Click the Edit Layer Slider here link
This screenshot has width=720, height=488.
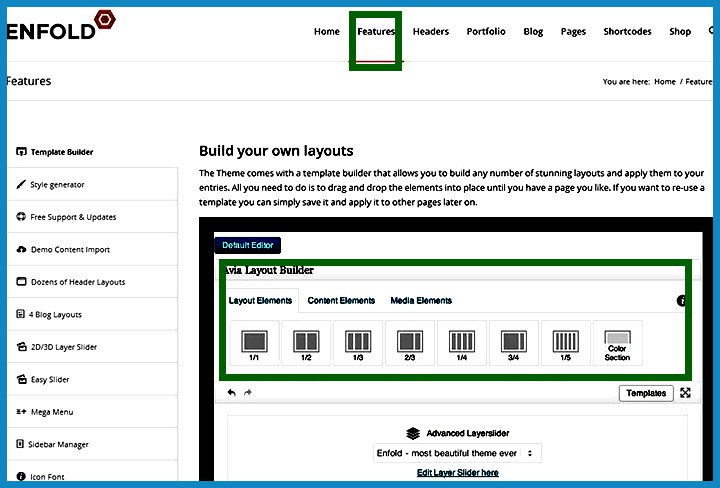tap(457, 473)
